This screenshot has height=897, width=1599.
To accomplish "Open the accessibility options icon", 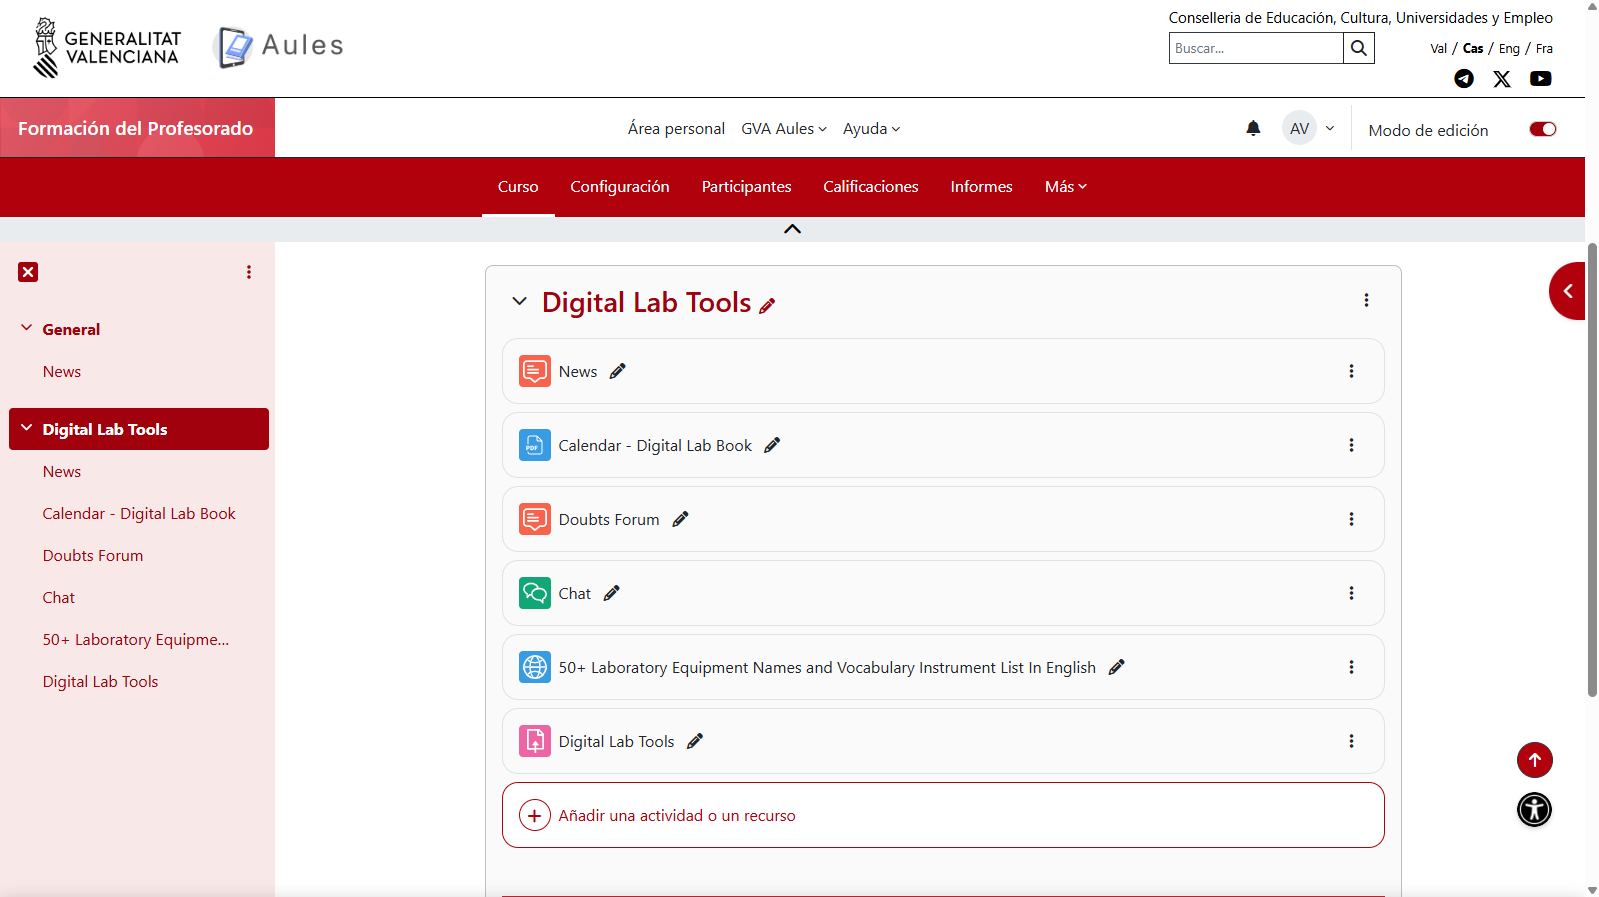I will [1534, 809].
